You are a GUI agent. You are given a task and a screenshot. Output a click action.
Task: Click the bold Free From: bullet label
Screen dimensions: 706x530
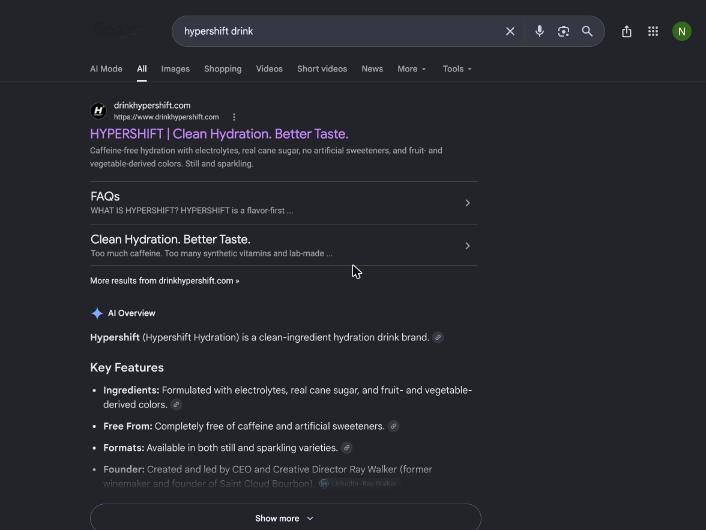point(127,426)
